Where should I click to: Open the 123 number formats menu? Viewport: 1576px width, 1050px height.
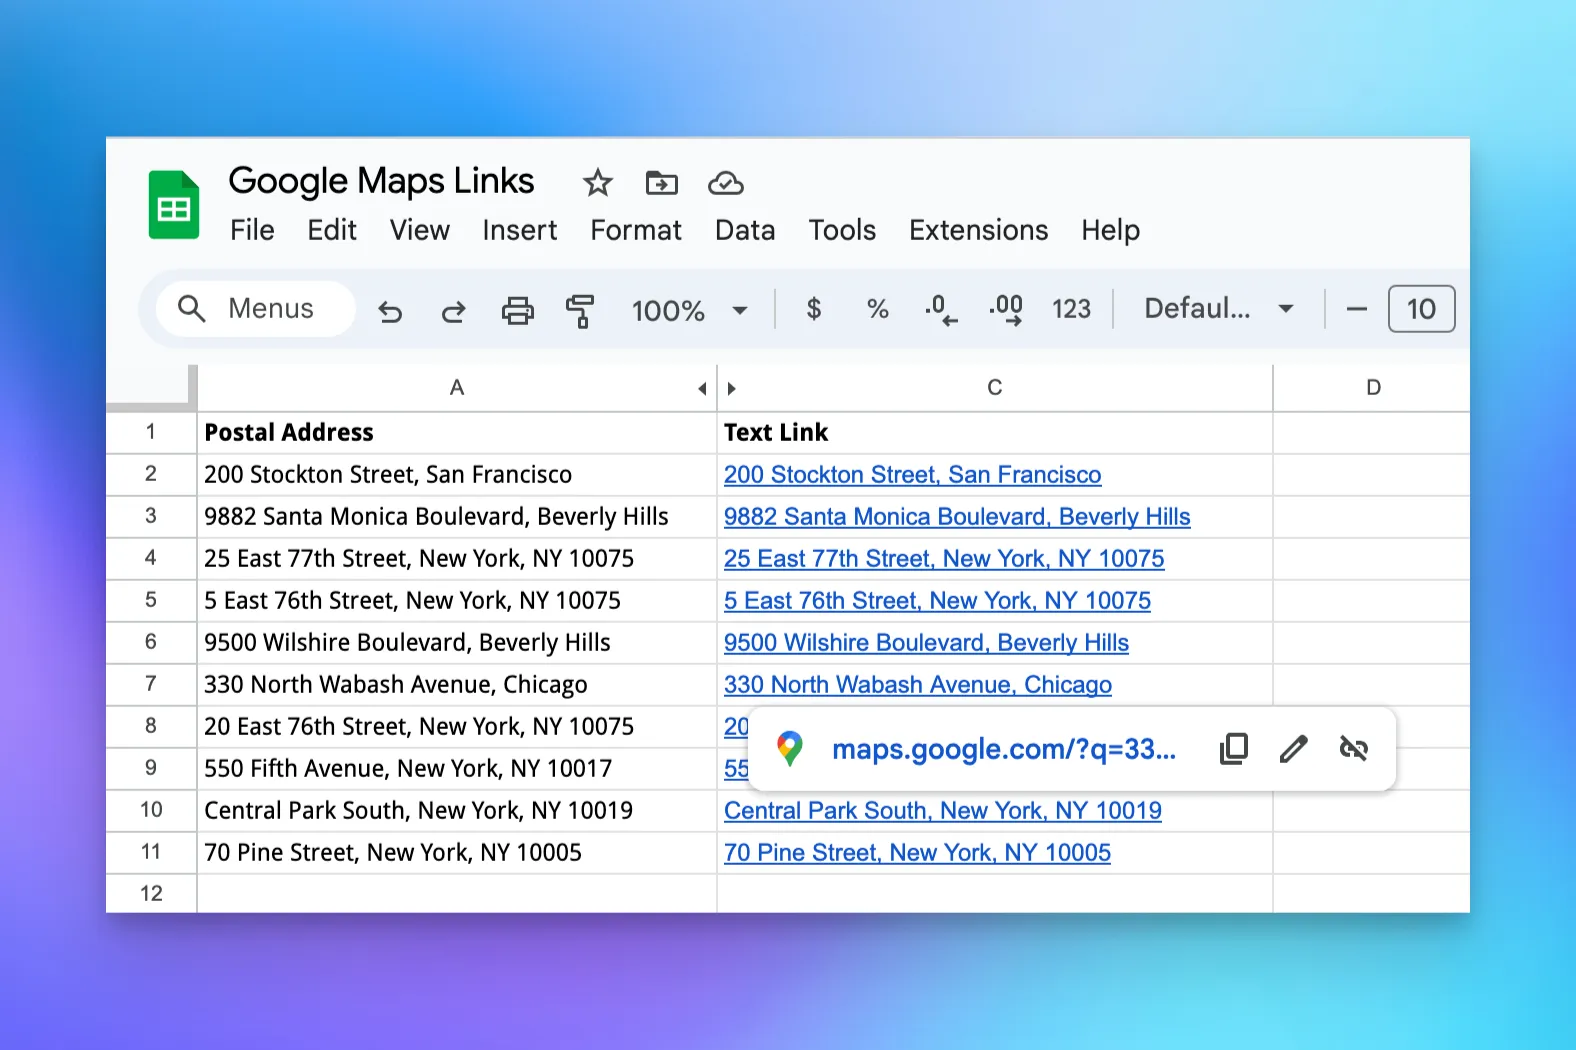point(1071,309)
